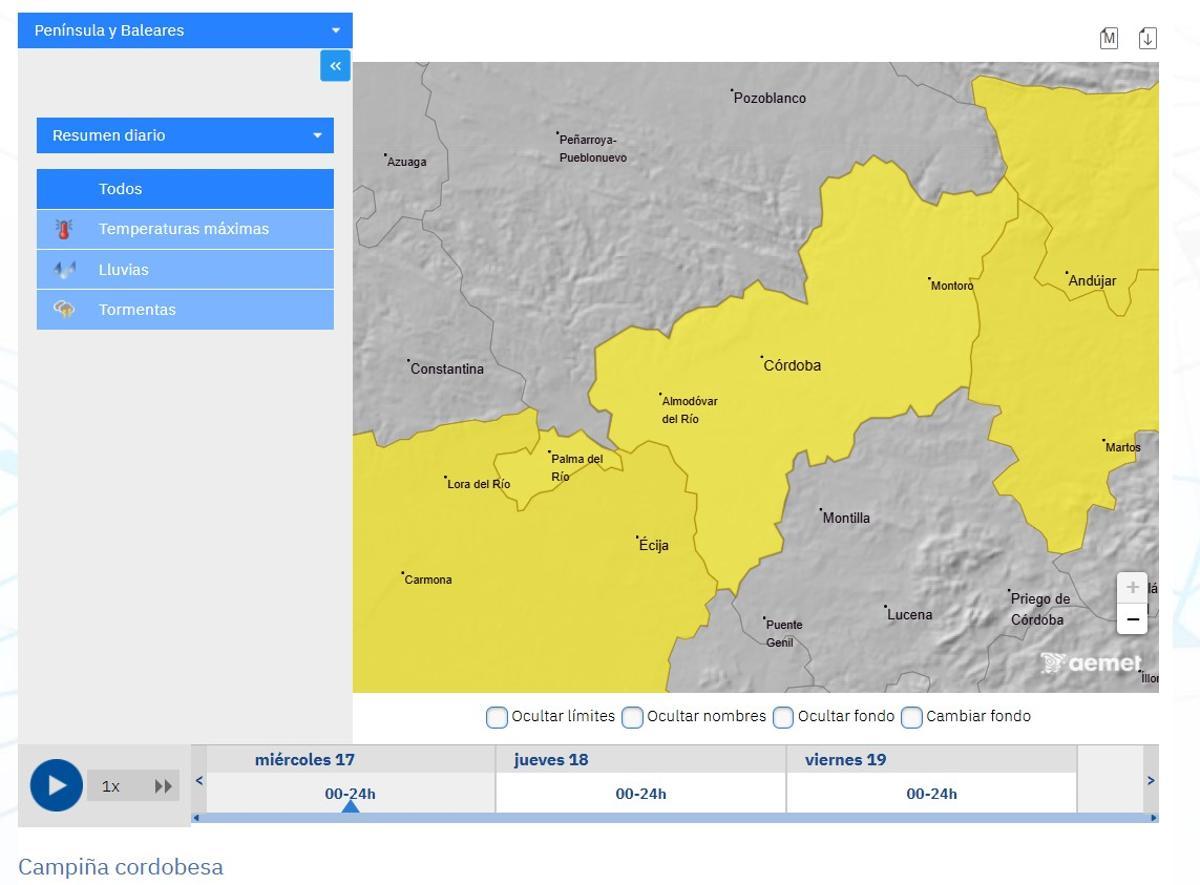Zoom out the map with minus button

coord(1132,619)
